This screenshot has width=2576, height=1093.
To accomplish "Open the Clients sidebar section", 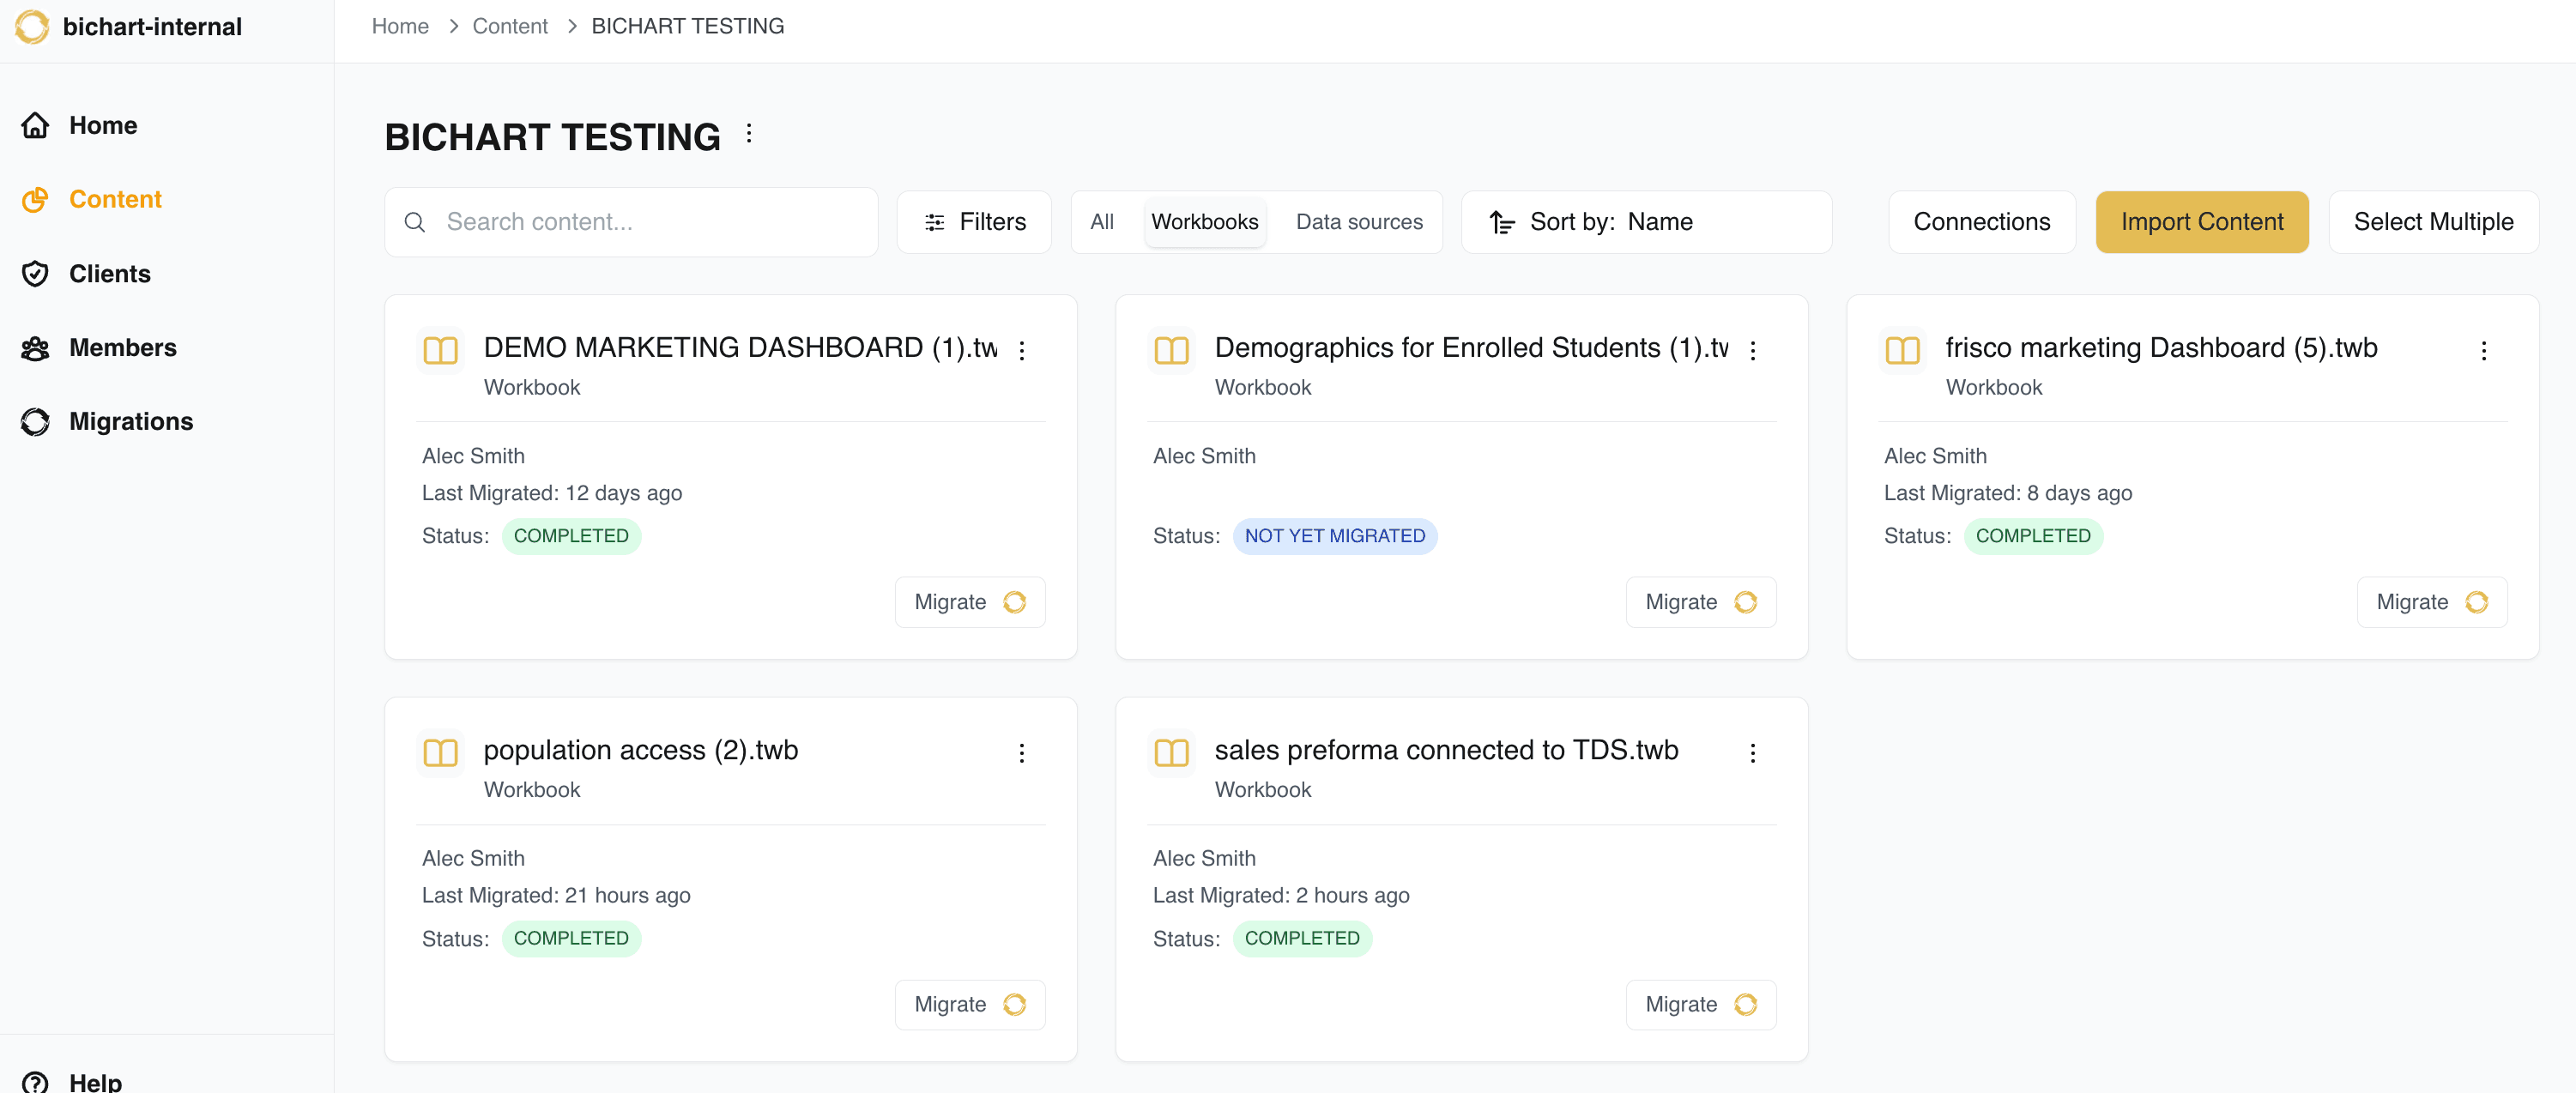I will (x=109, y=273).
